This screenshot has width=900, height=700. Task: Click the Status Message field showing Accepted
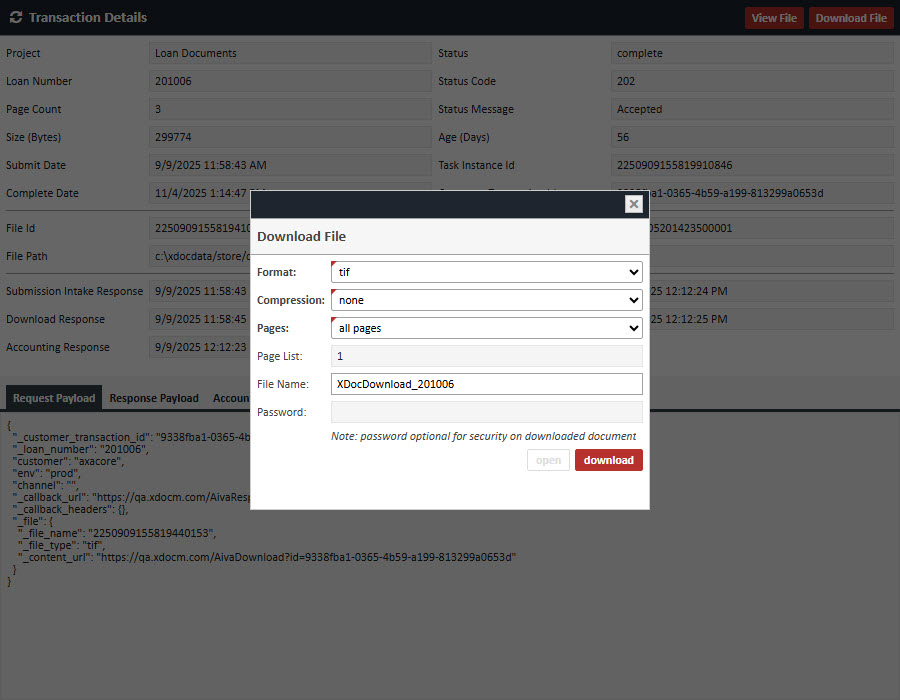[x=751, y=109]
